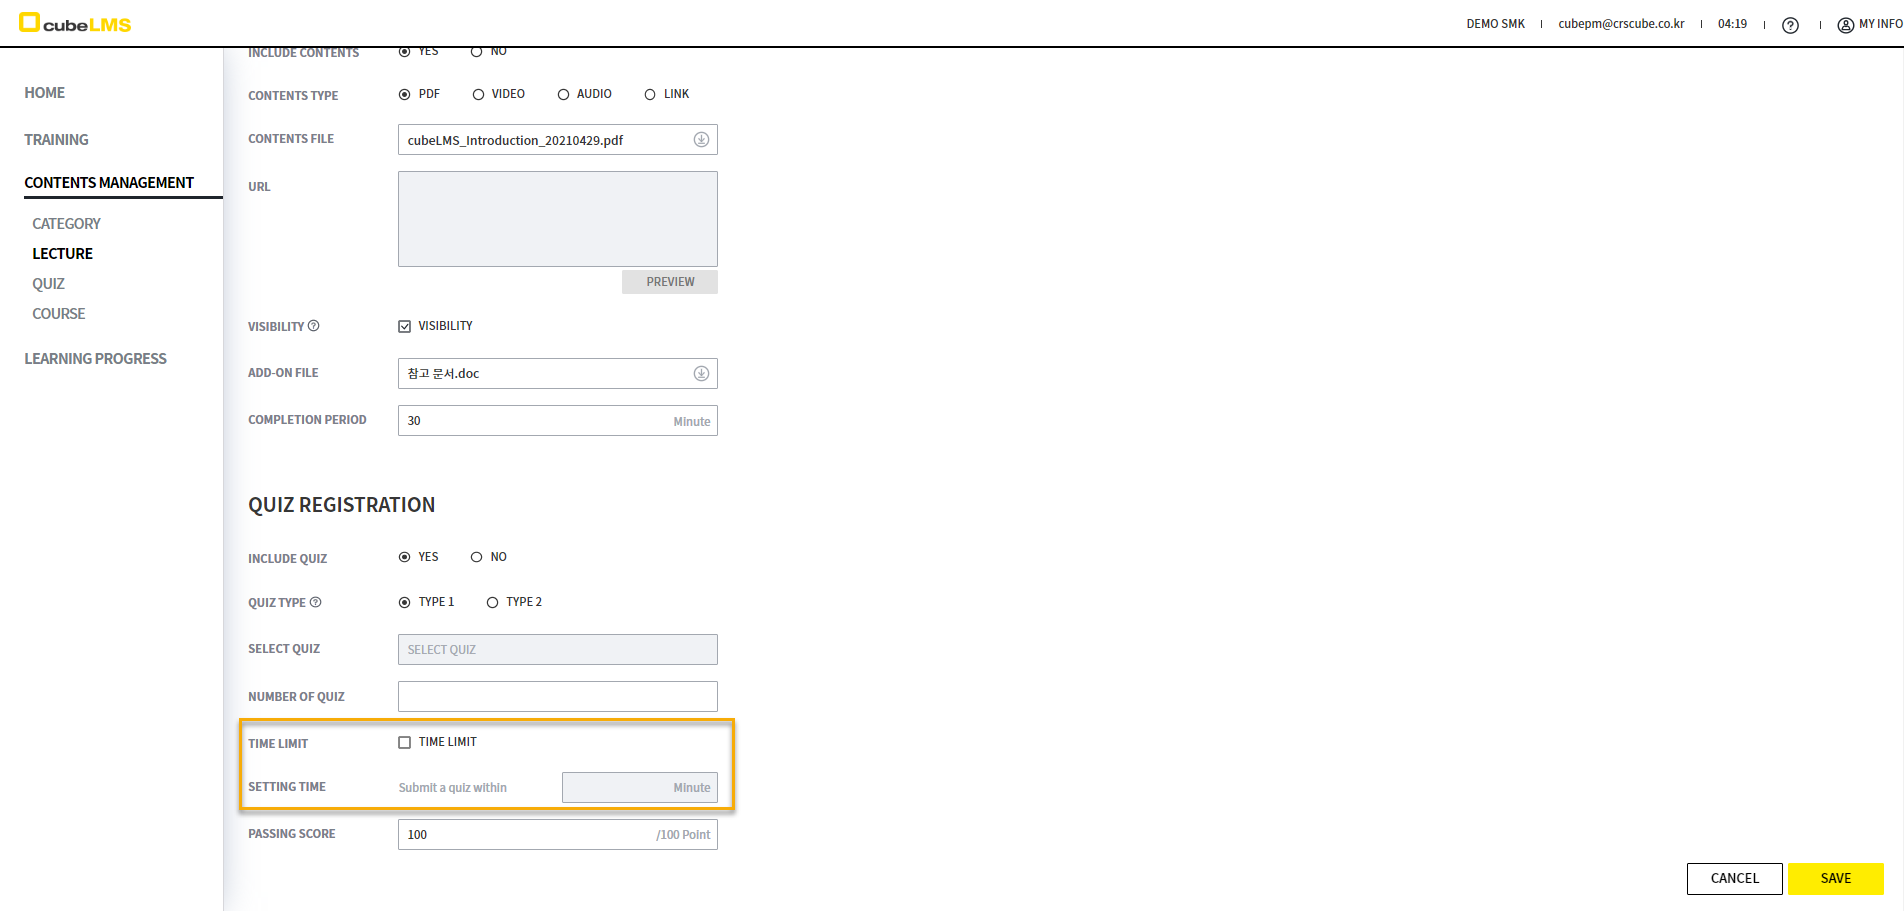Choose TYPE 2 quiz type
Image resolution: width=1904 pixels, height=911 pixels.
click(x=492, y=602)
